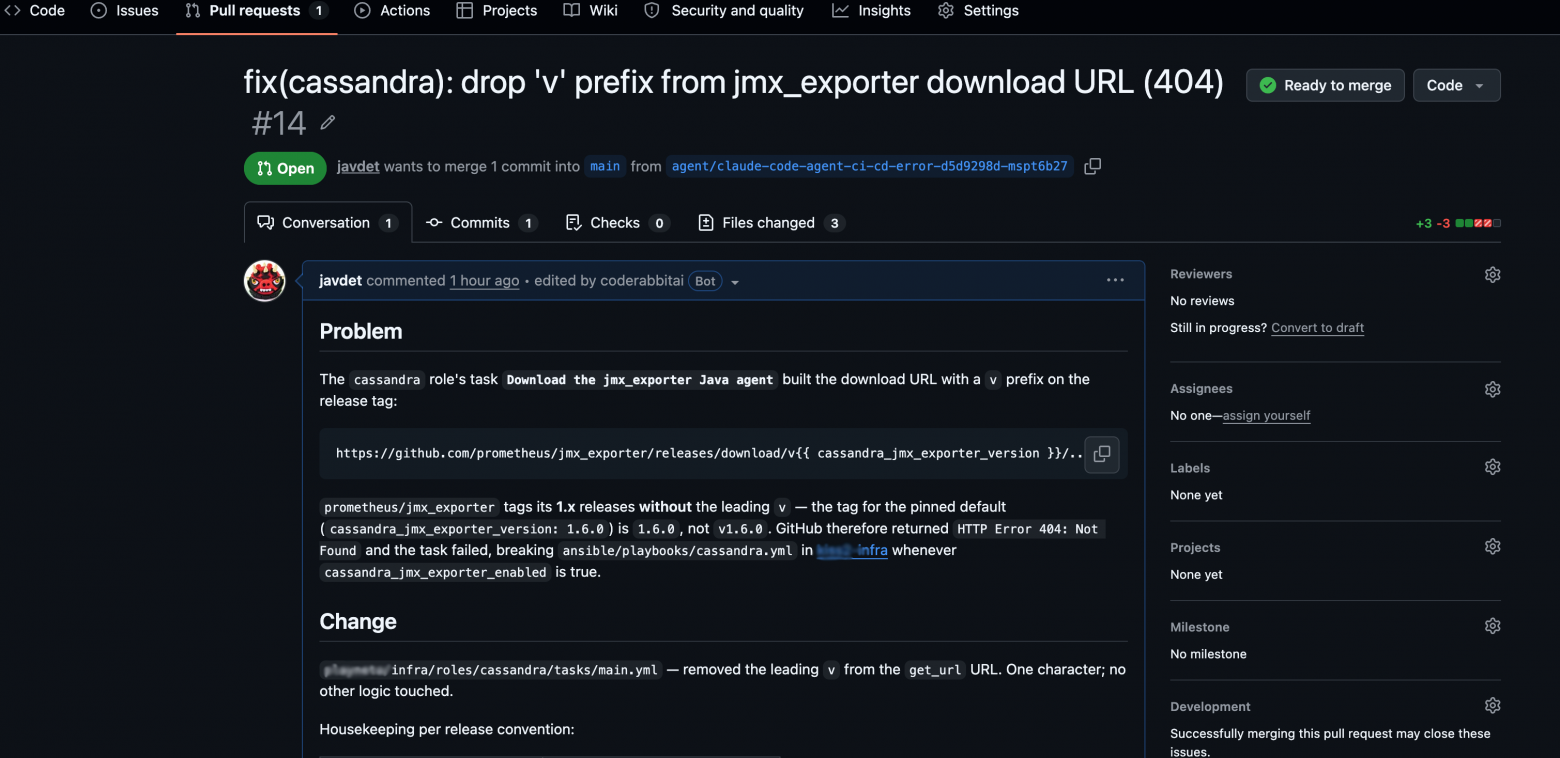Click 'None yet' under Labels

[1196, 495]
